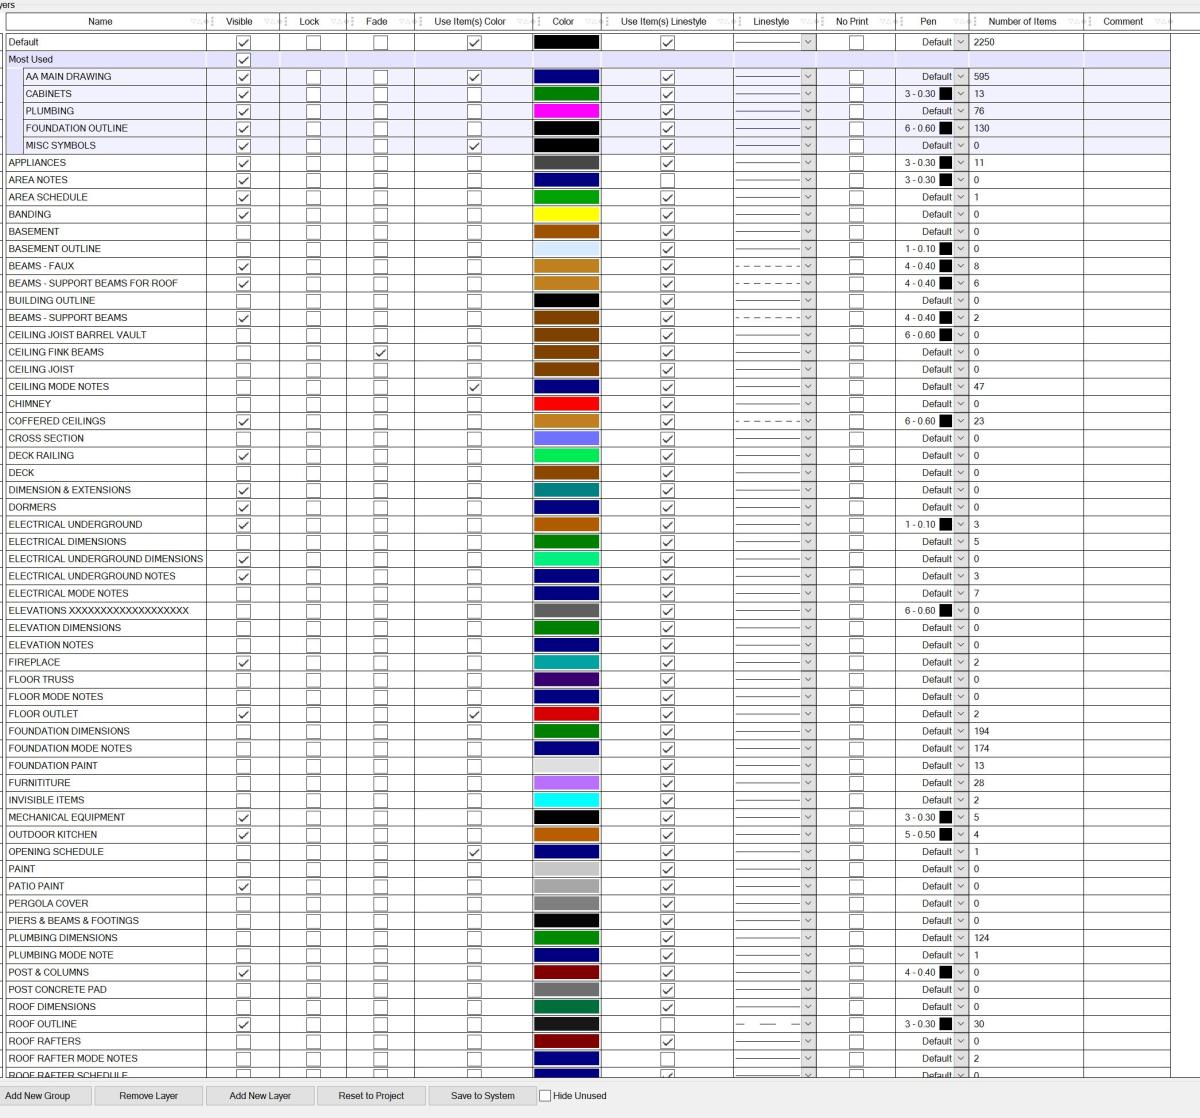Lock the Default layer

[x=313, y=42]
